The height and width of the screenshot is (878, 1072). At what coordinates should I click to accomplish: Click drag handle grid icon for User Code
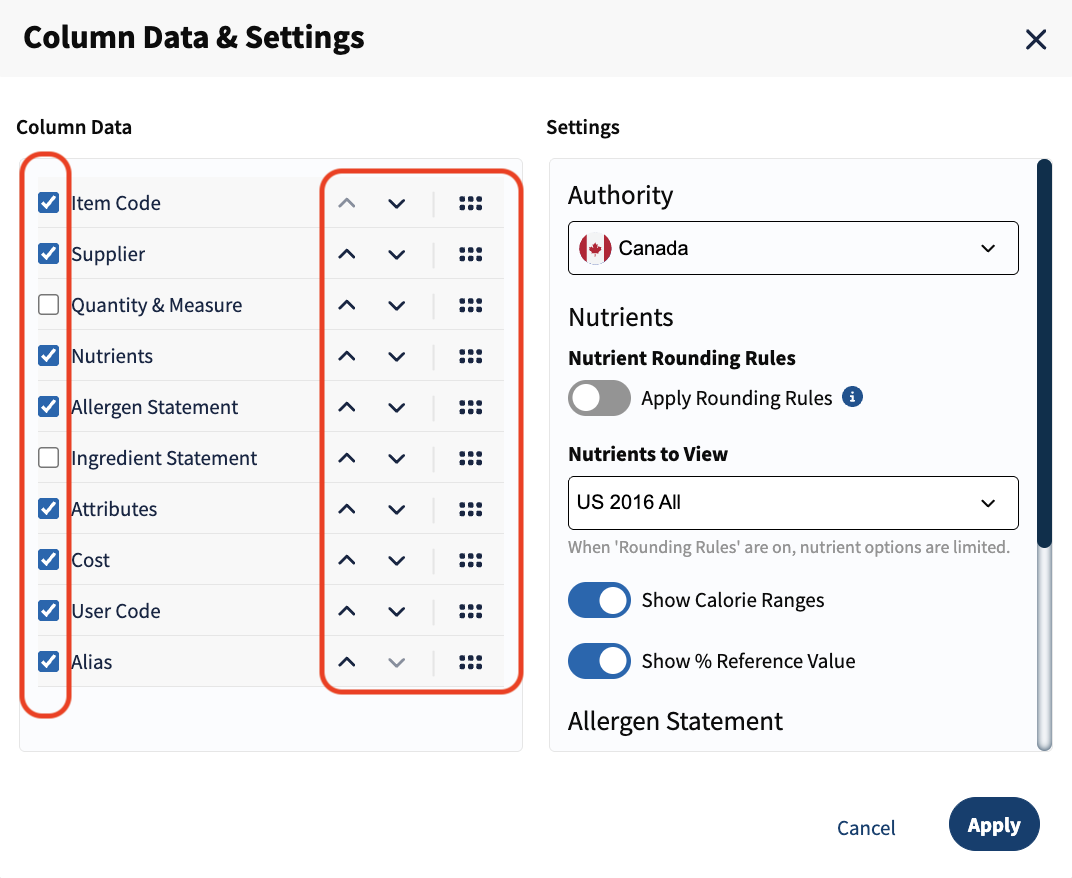tap(470, 611)
